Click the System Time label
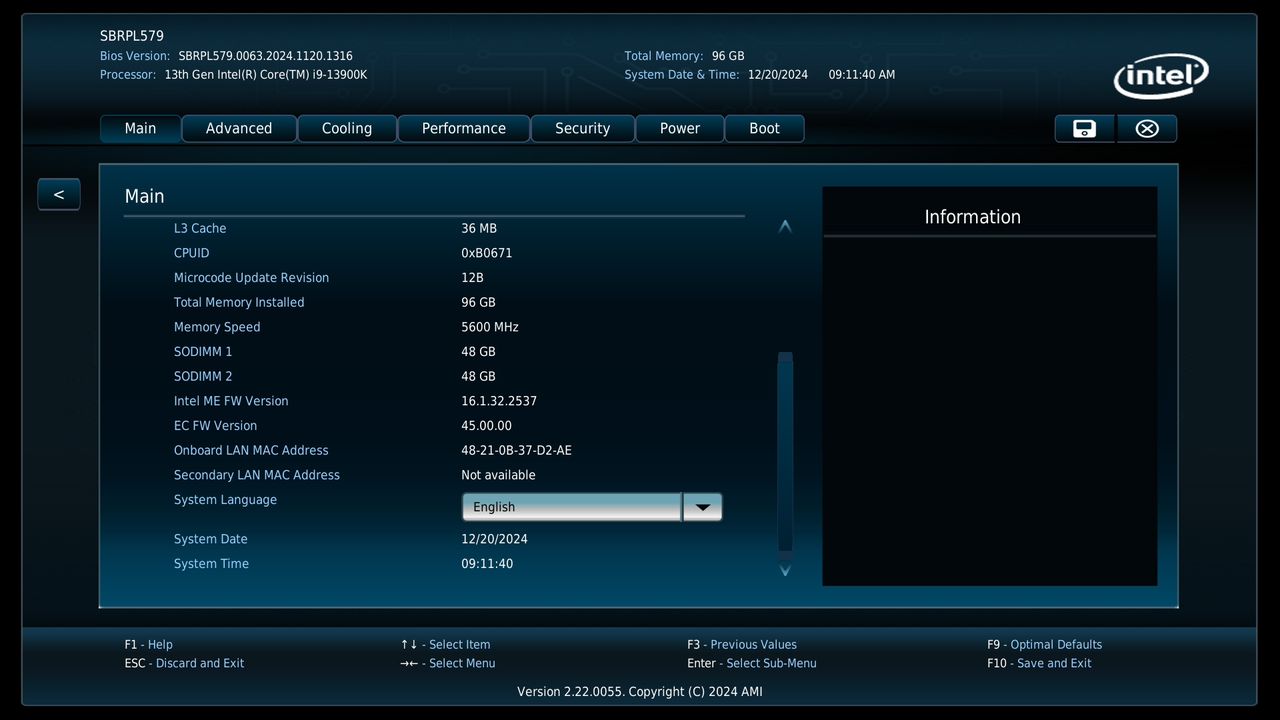 [211, 564]
